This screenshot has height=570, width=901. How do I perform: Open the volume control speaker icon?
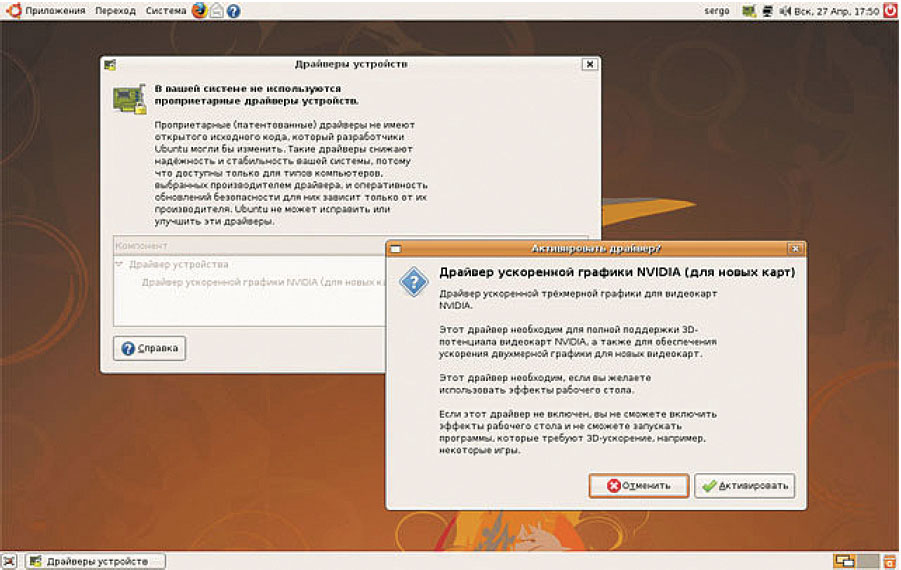click(784, 11)
